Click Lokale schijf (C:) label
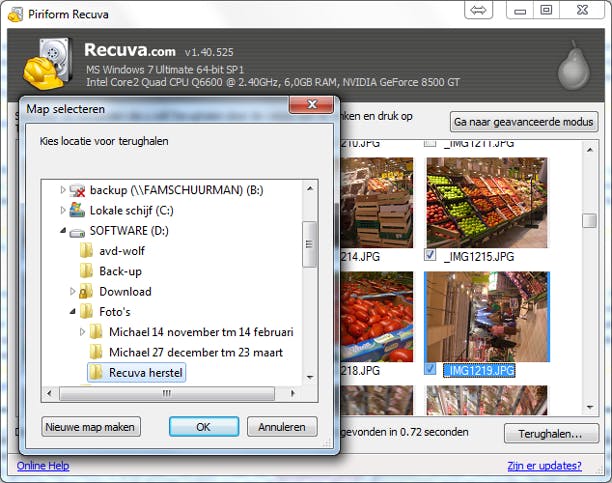 [132, 211]
